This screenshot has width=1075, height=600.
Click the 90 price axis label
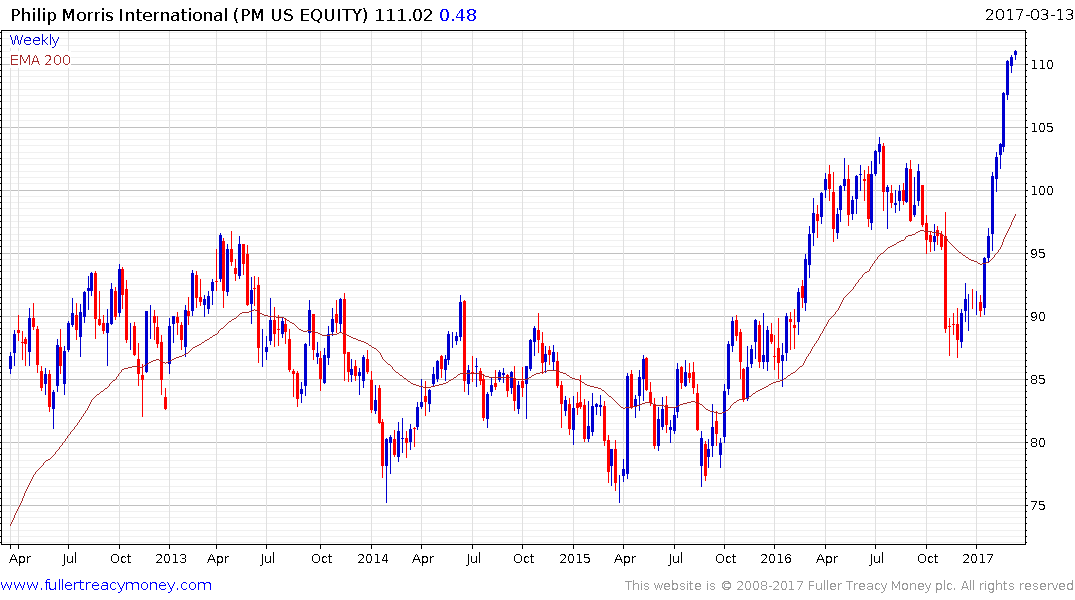point(1038,317)
